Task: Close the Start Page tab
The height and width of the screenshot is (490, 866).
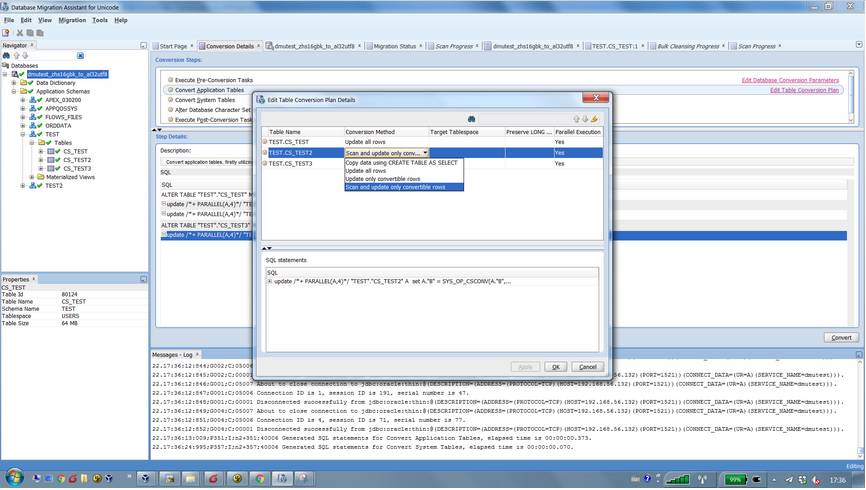Action: (192, 46)
